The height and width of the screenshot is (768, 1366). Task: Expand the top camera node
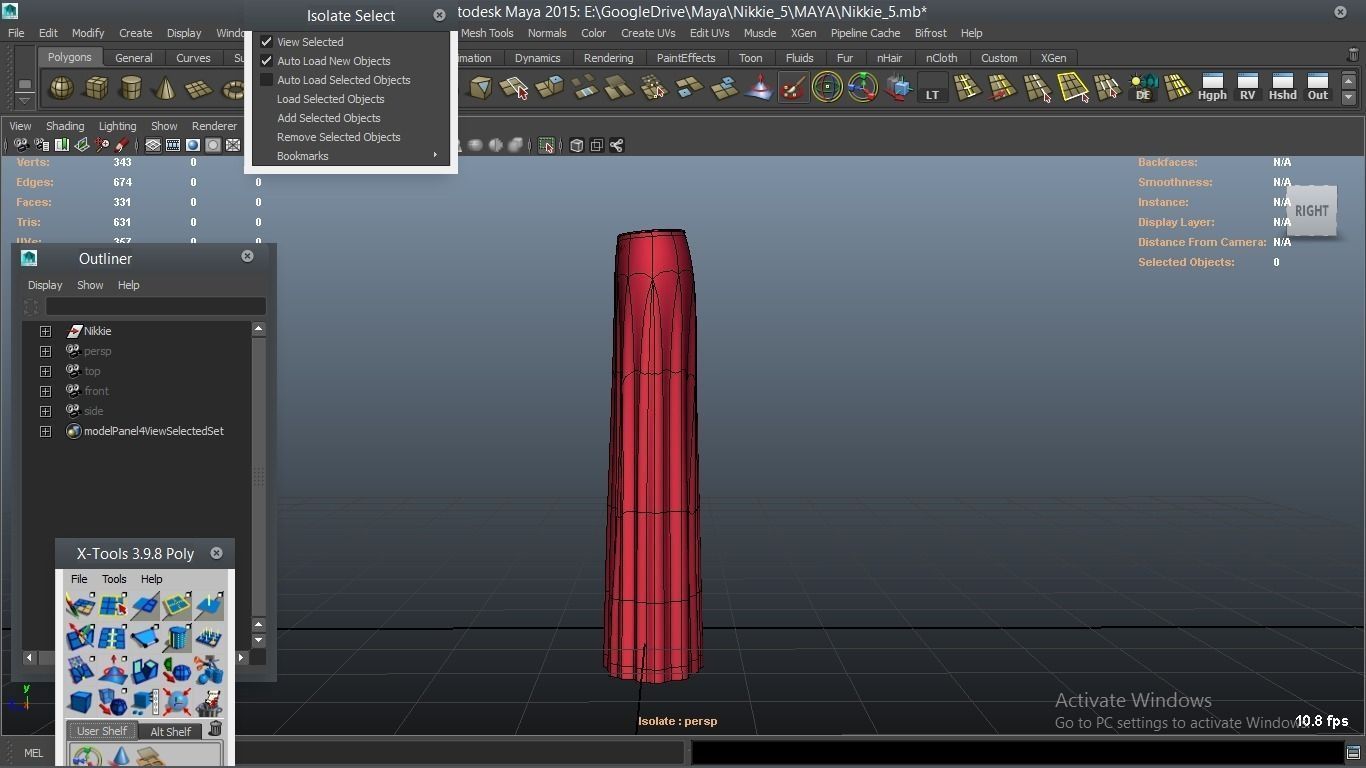[45, 371]
